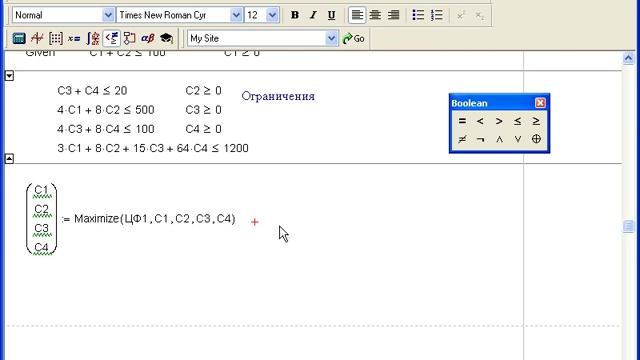Image resolution: width=640 pixels, height=360 pixels.
Task: Apply superscript formatting
Action: 461,15
